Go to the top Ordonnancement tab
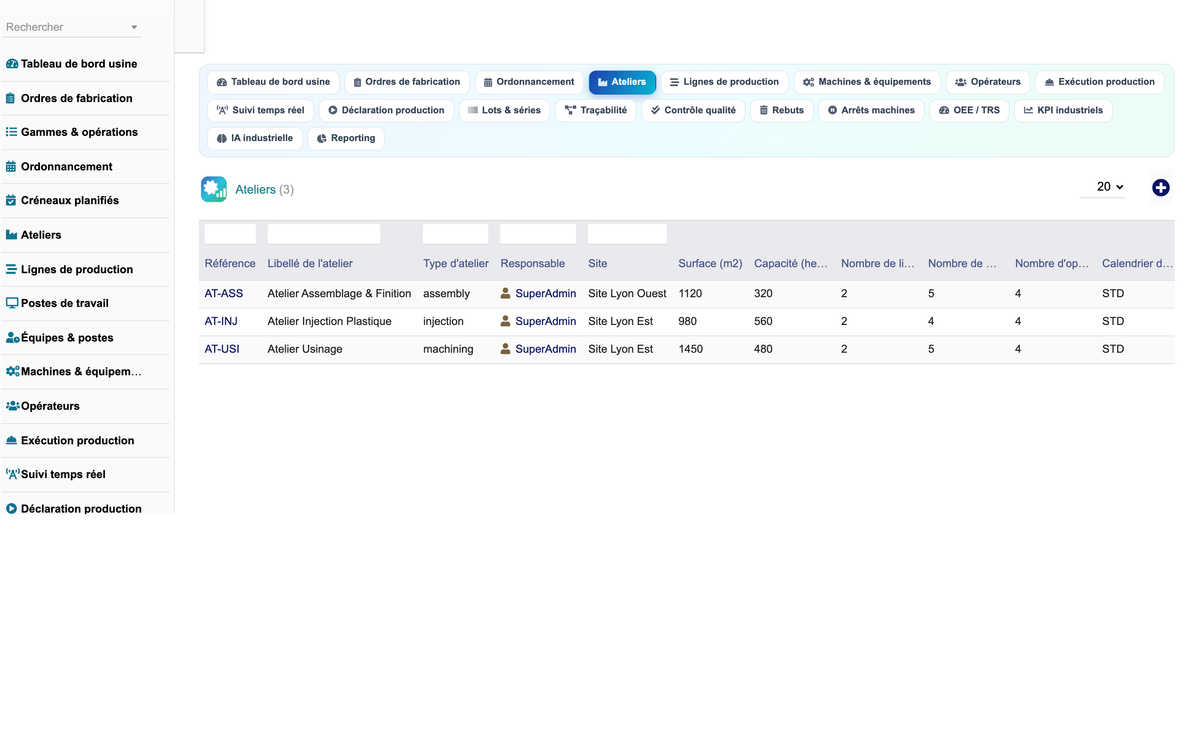1200x743 pixels. click(529, 82)
